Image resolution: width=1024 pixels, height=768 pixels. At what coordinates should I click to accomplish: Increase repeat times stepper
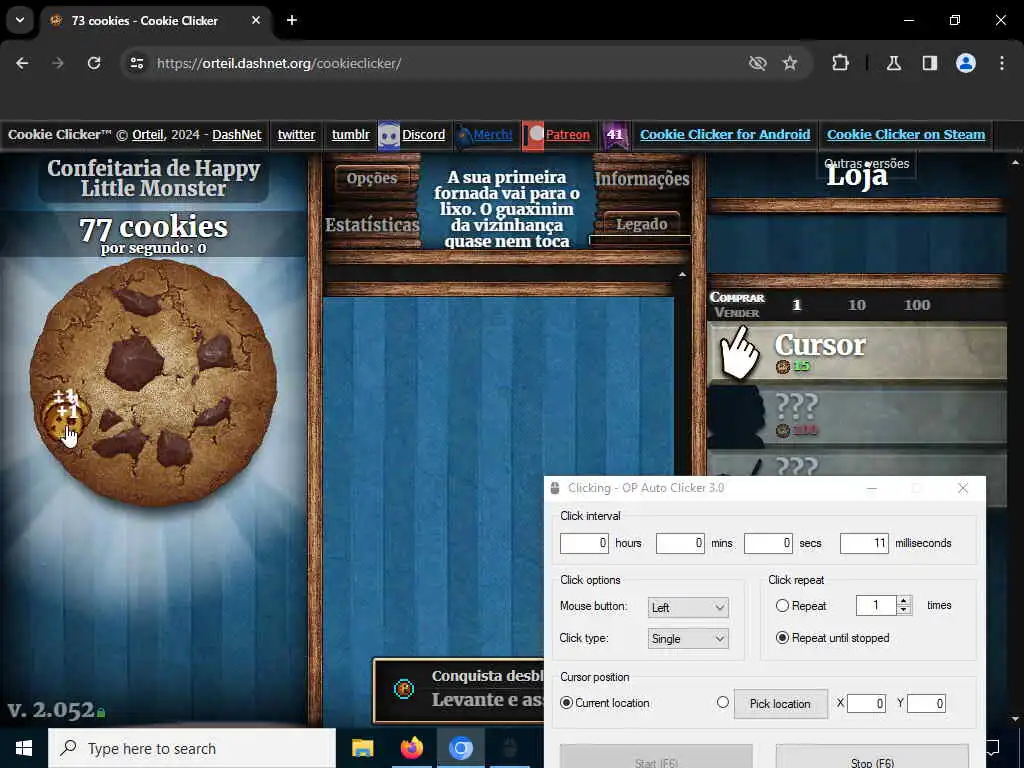[904, 601]
